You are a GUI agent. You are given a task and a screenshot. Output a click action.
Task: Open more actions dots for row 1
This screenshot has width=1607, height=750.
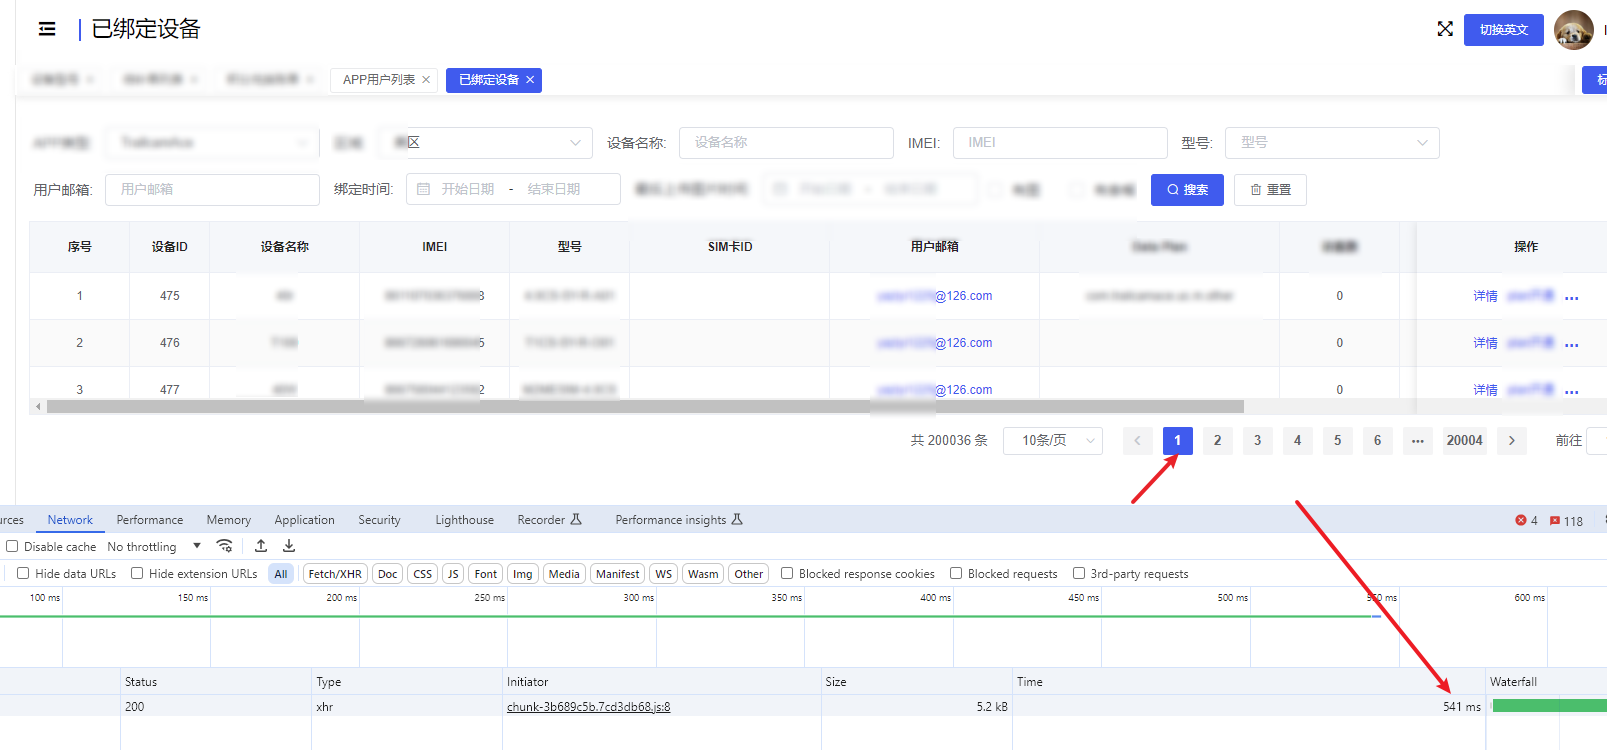point(1571,297)
